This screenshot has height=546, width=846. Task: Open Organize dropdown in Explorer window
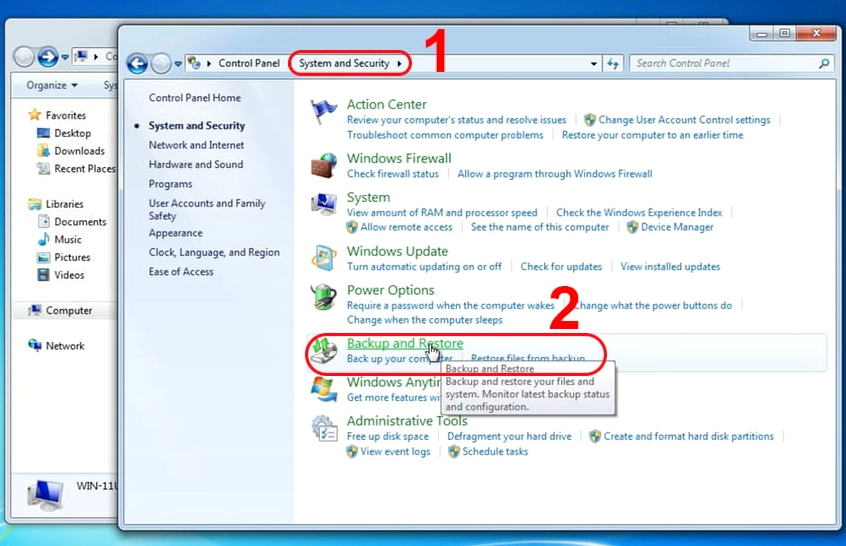click(x=52, y=85)
